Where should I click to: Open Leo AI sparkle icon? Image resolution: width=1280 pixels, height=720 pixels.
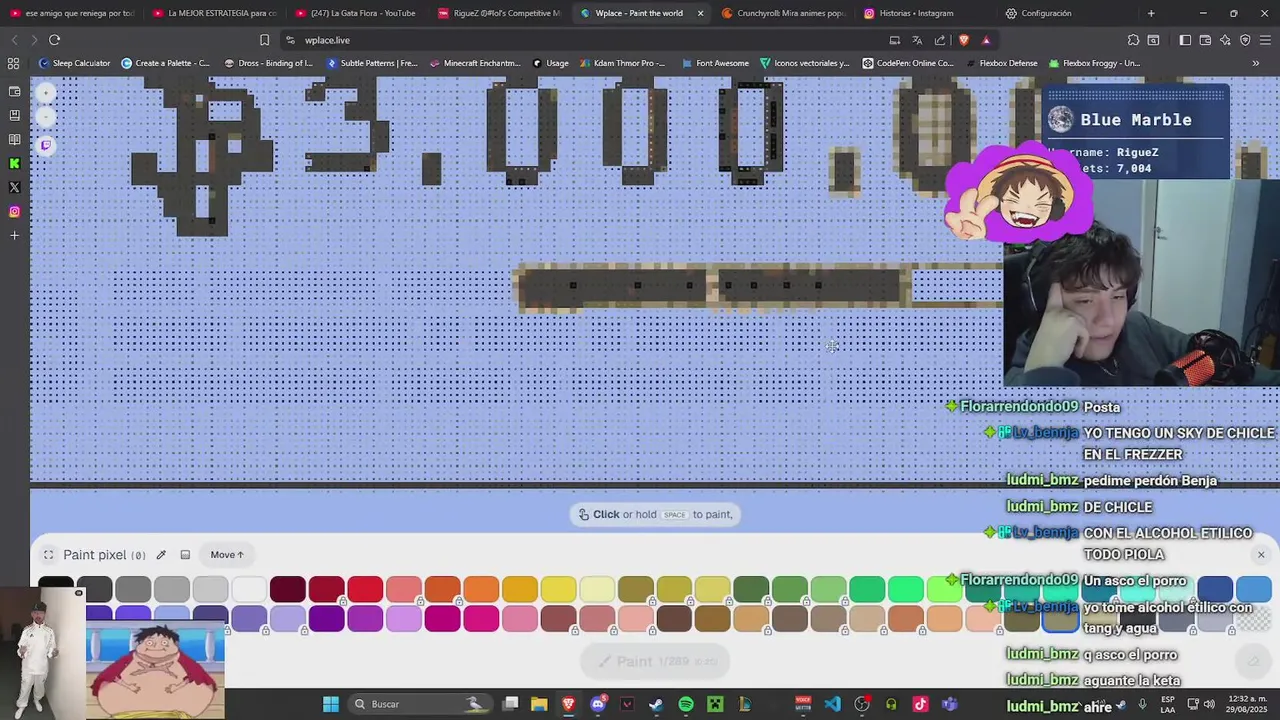pyautogui.click(x=1225, y=40)
